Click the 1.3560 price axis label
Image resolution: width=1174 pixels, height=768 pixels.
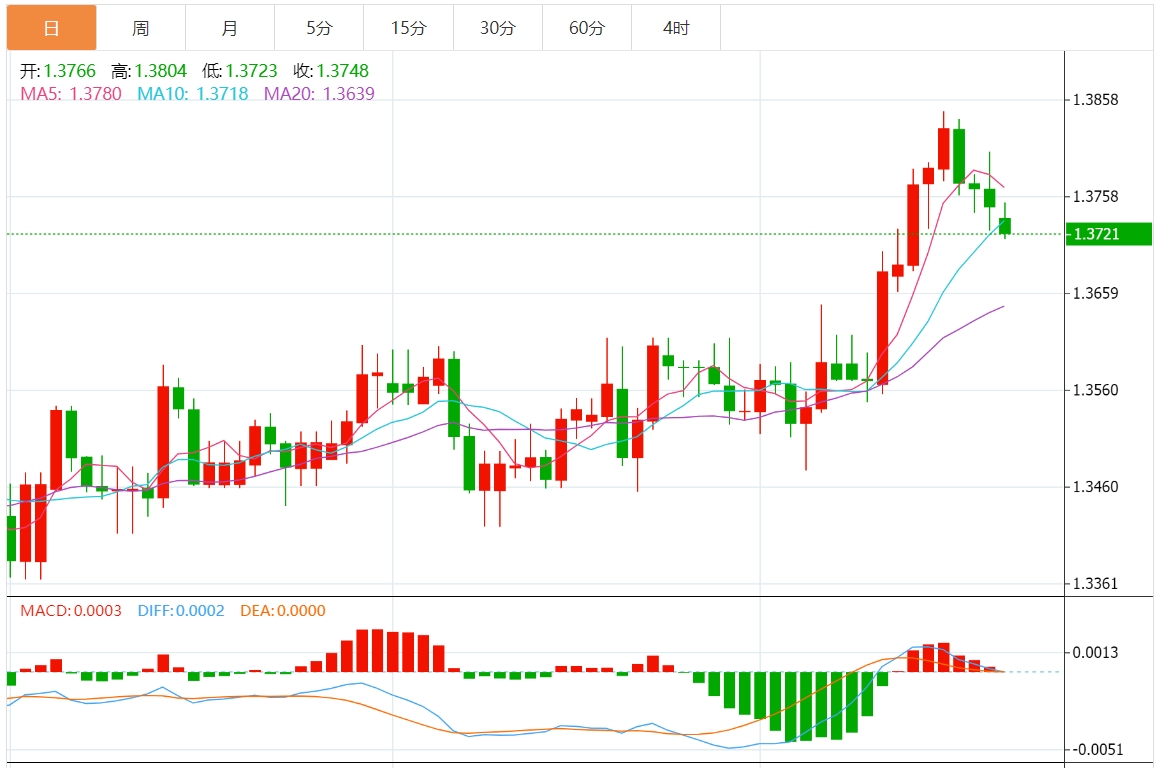1095,390
